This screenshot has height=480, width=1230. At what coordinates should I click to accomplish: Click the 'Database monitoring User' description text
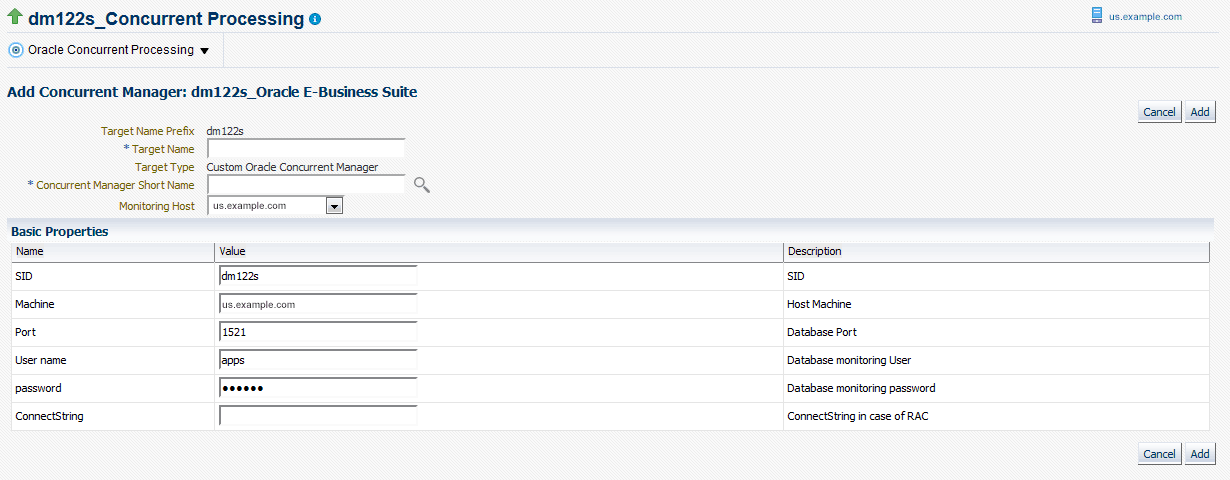click(848, 360)
